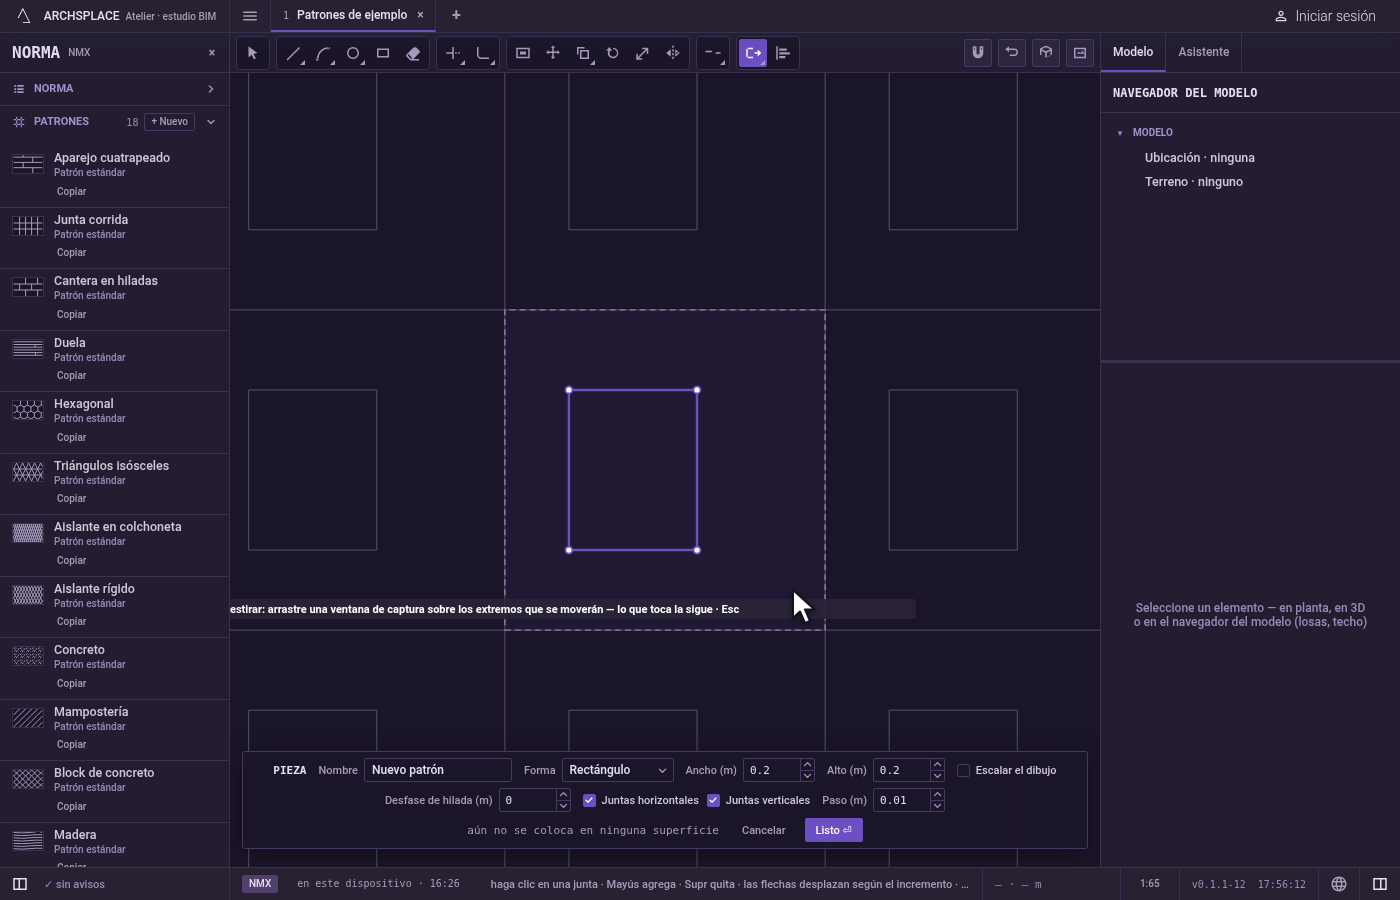Select the arrow pointer tool
The width and height of the screenshot is (1400, 900).
(252, 53)
